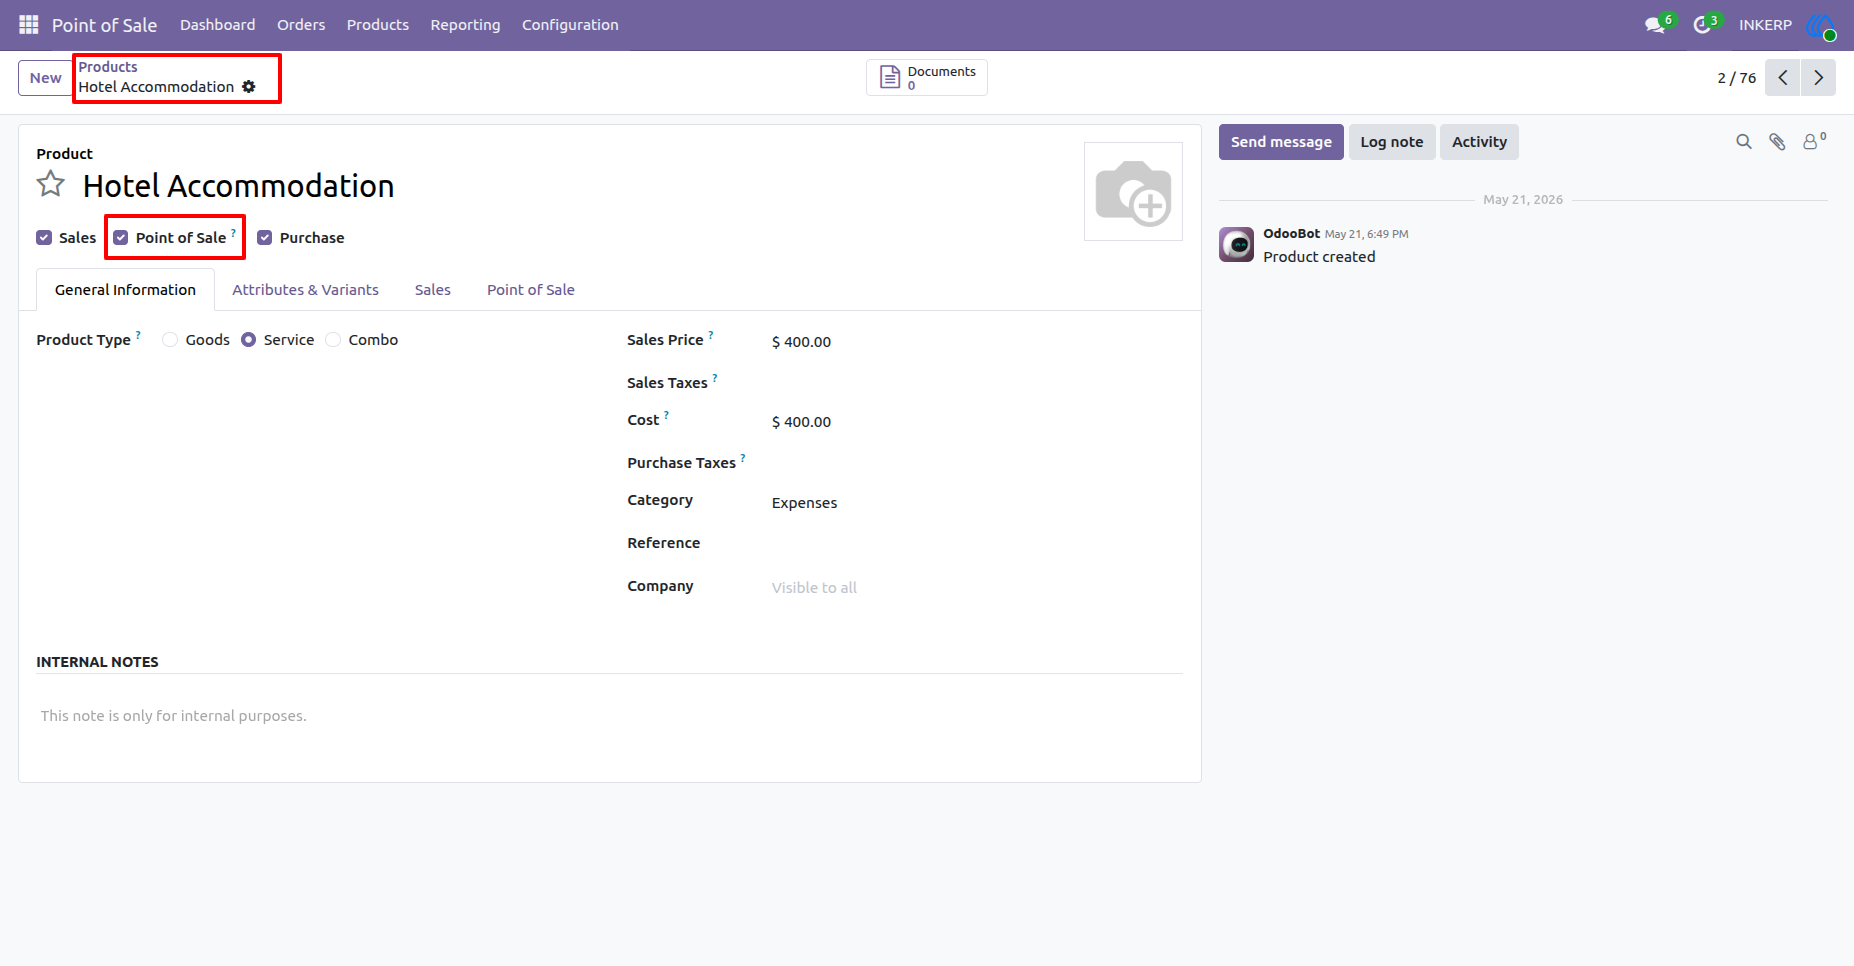Screen dimensions: 1854x966
Task: Open the apps grid menu icon
Action: [28, 25]
